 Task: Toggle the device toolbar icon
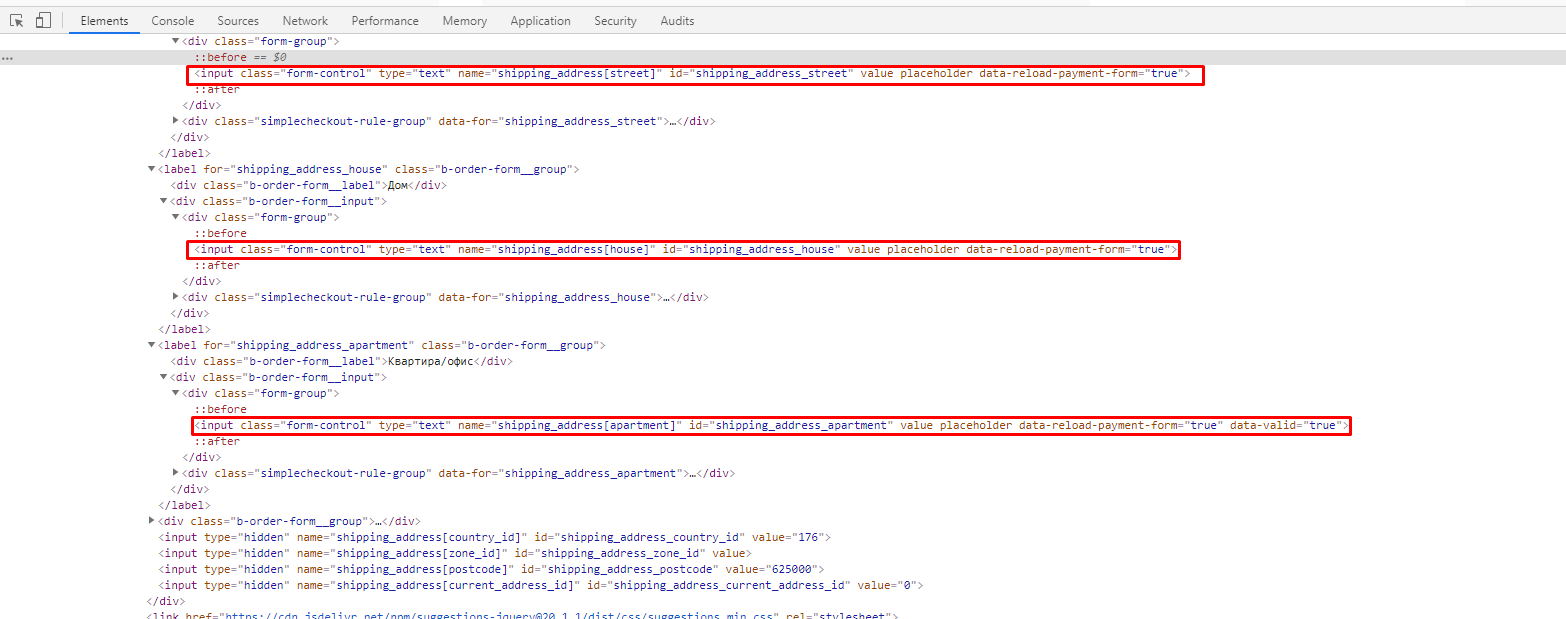[43, 20]
